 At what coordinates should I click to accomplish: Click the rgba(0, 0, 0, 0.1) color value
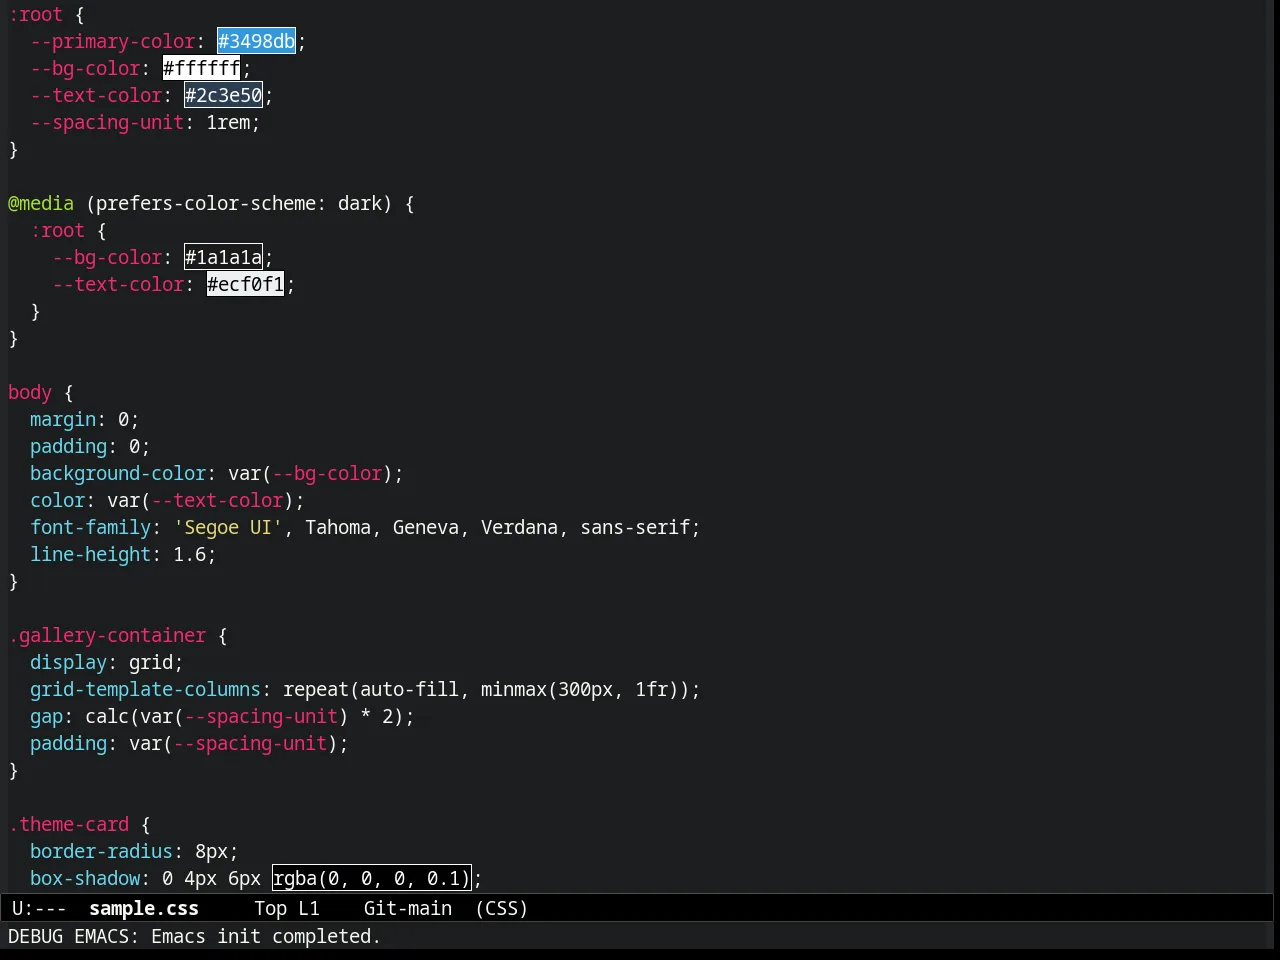click(371, 878)
